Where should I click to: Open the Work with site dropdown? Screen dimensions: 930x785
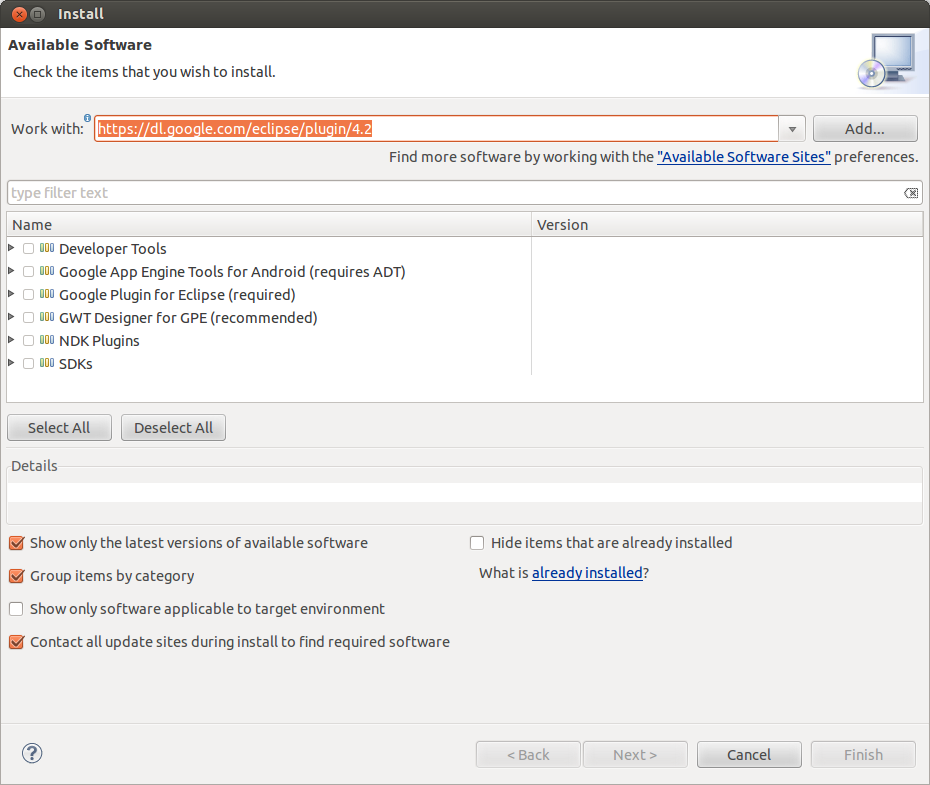792,129
